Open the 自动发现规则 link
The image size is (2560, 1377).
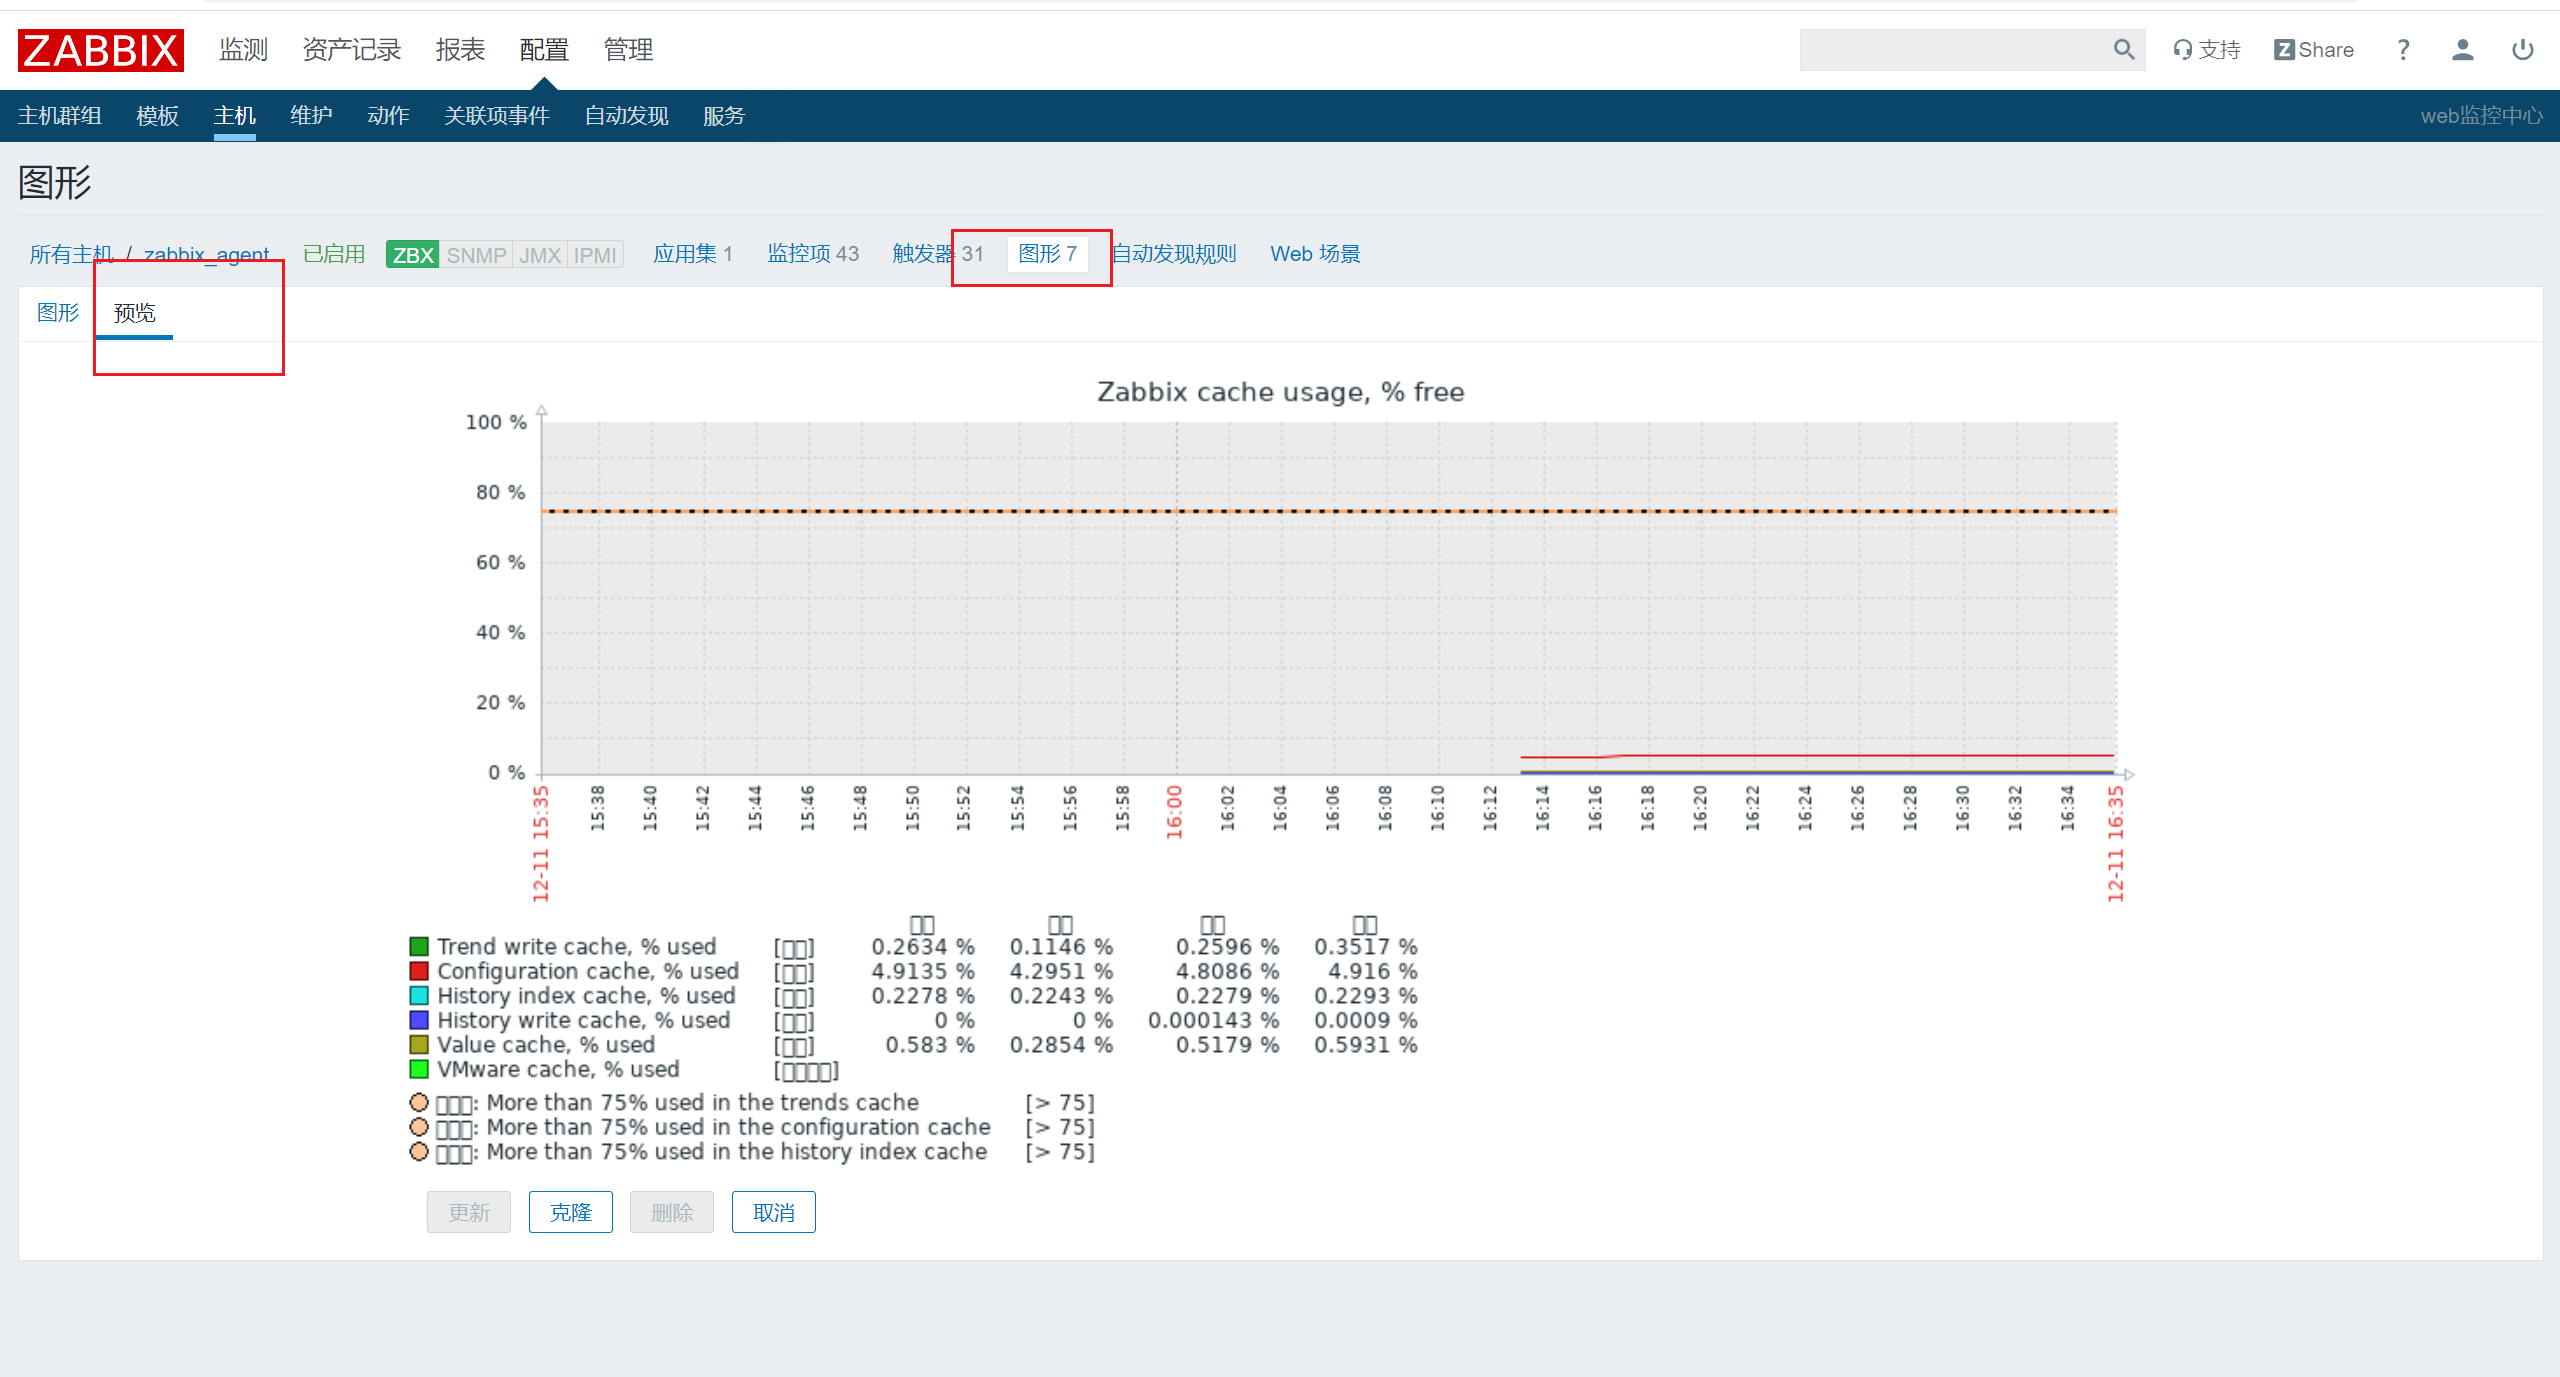(1174, 254)
